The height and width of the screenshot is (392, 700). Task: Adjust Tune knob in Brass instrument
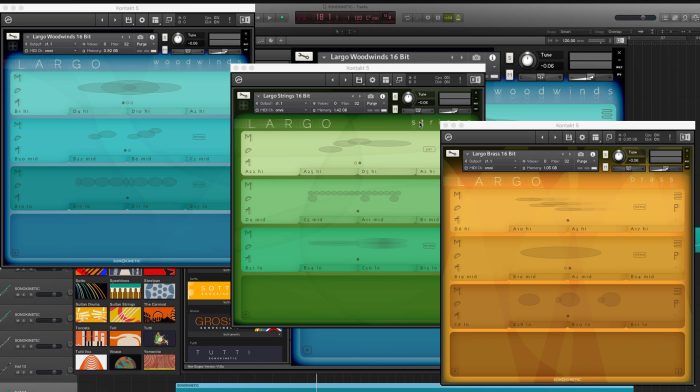point(618,156)
